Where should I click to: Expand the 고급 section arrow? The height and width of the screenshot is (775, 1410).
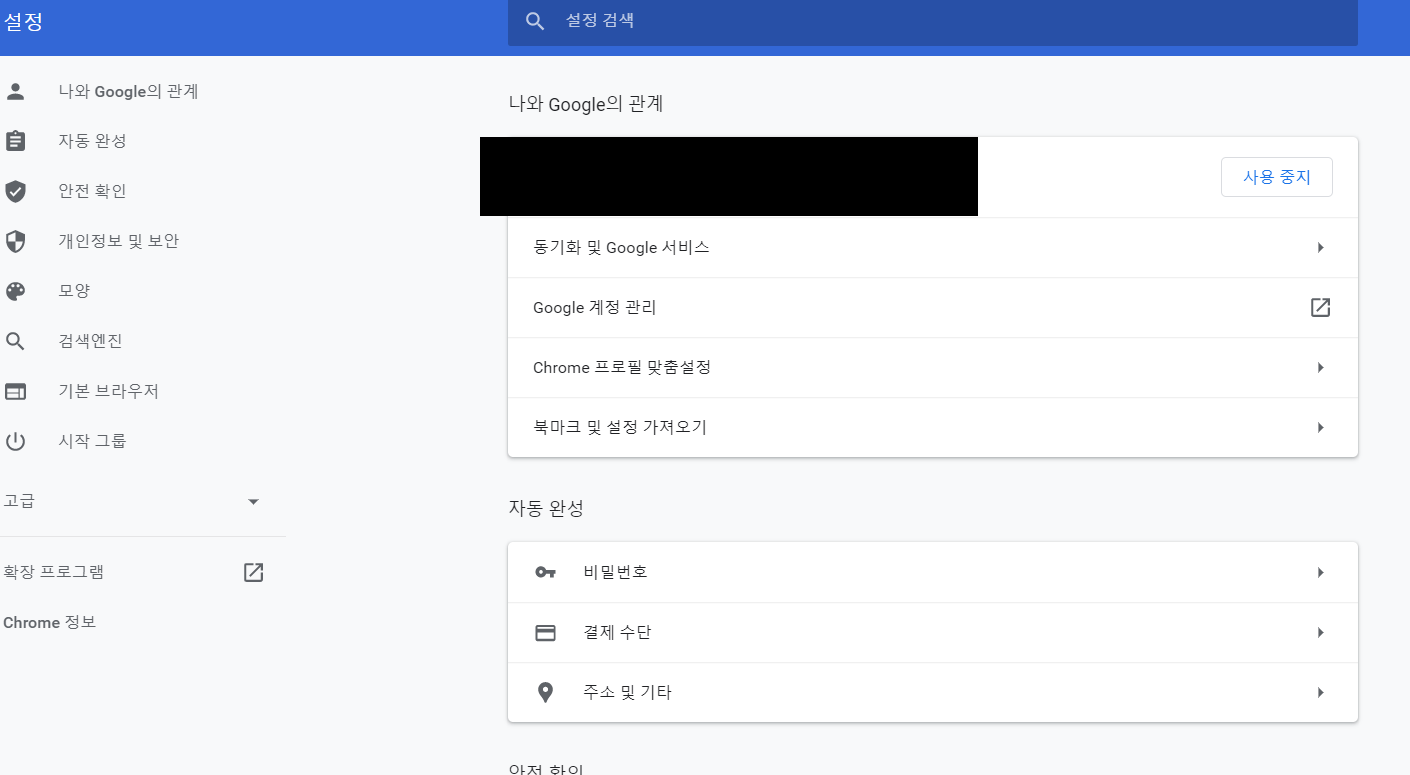(253, 501)
